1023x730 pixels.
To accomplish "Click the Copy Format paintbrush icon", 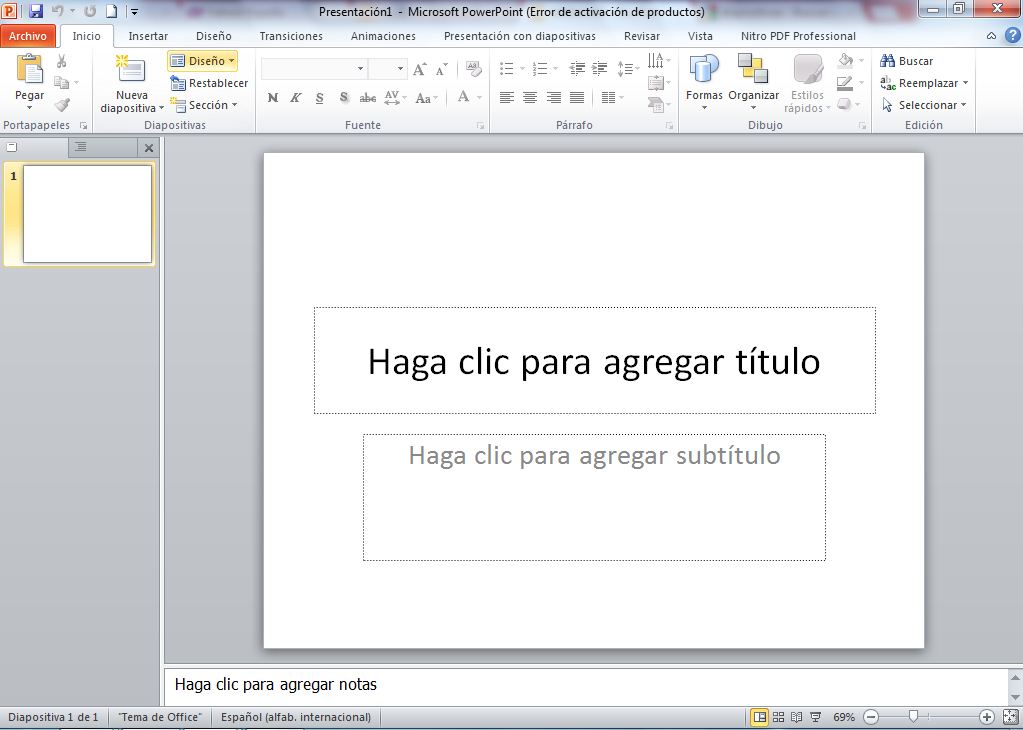I will click(62, 105).
